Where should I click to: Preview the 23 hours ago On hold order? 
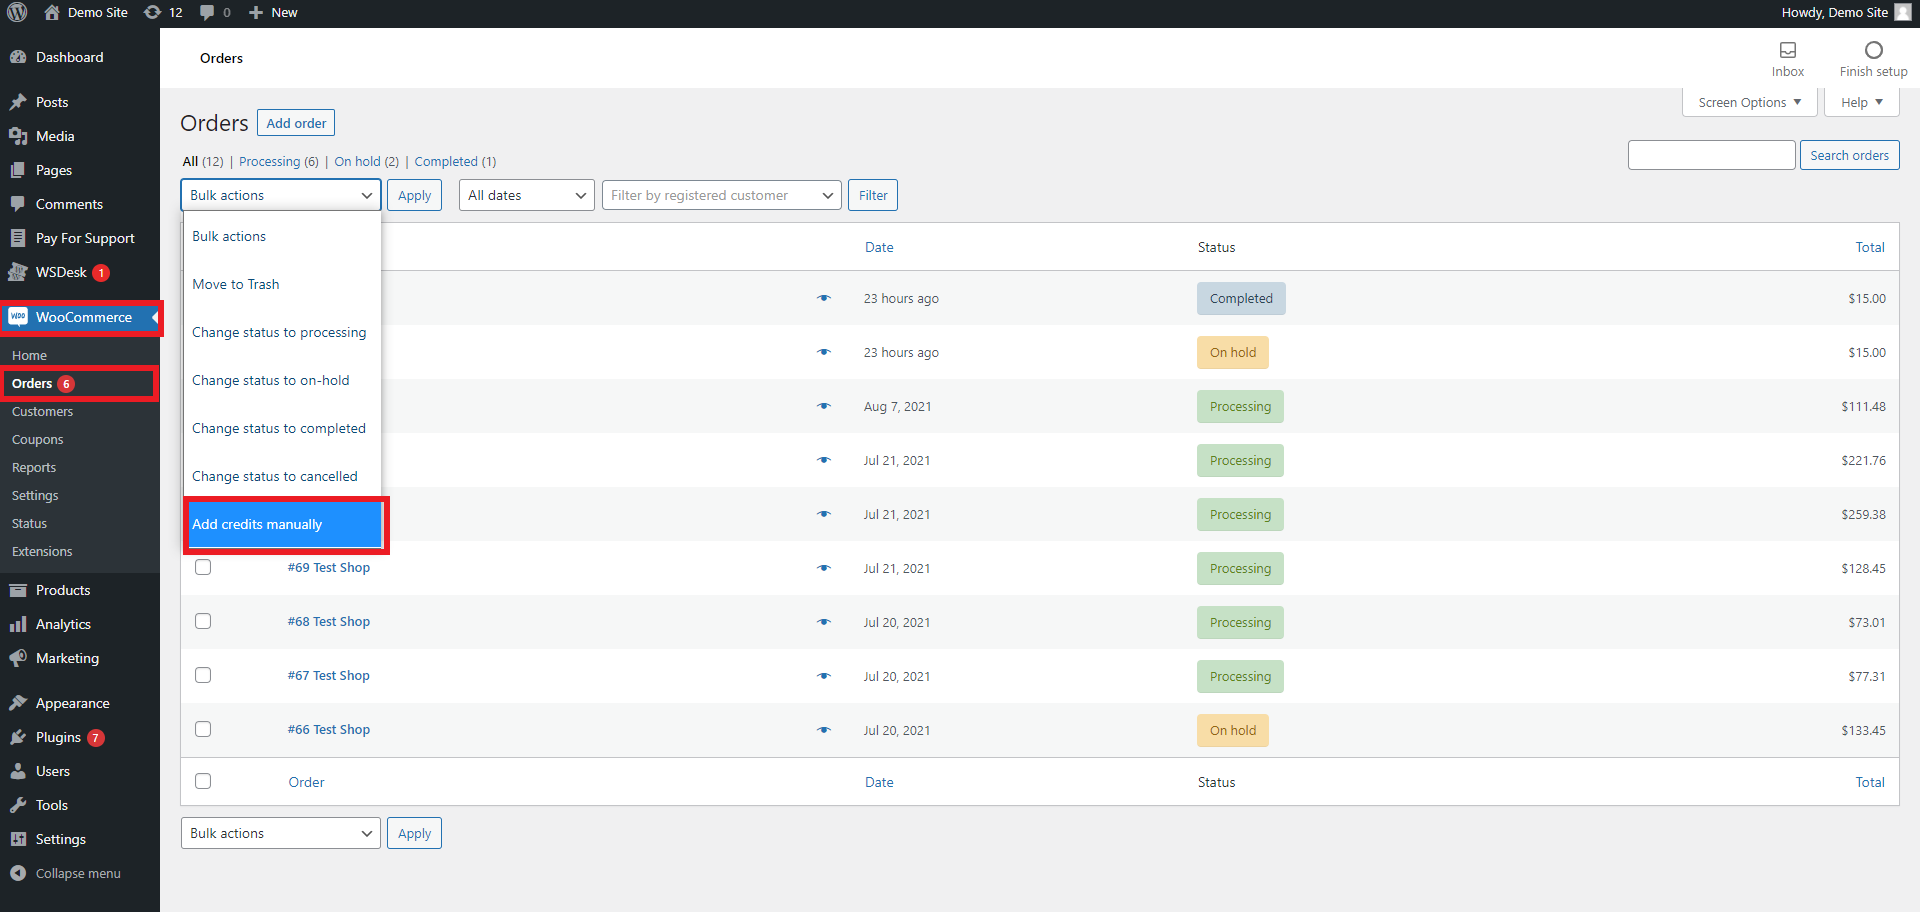[824, 352]
